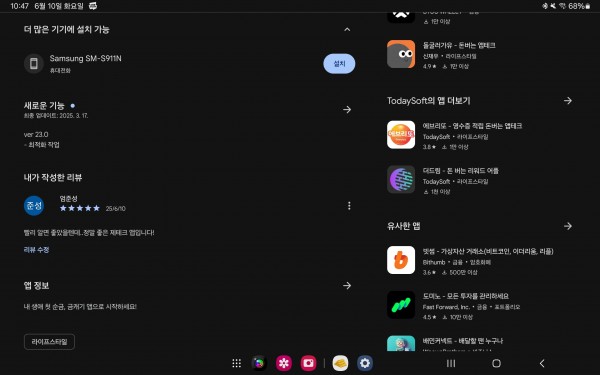Select the 내가 작성한 리뷰 heading
The height and width of the screenshot is (375, 600).
(53, 178)
